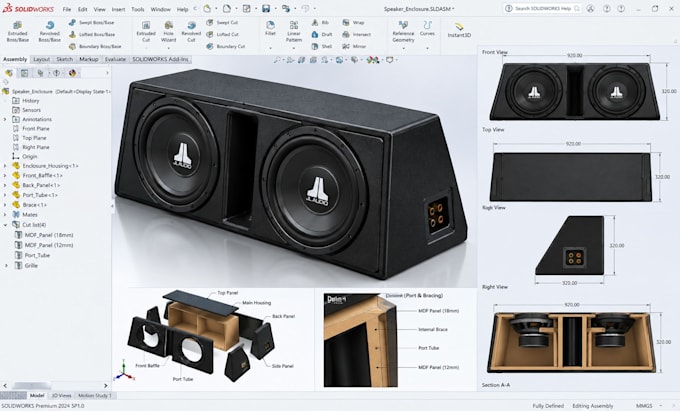Click inside Search SOLIDWORKS Help field
The width and height of the screenshot is (680, 411).
point(543,8)
